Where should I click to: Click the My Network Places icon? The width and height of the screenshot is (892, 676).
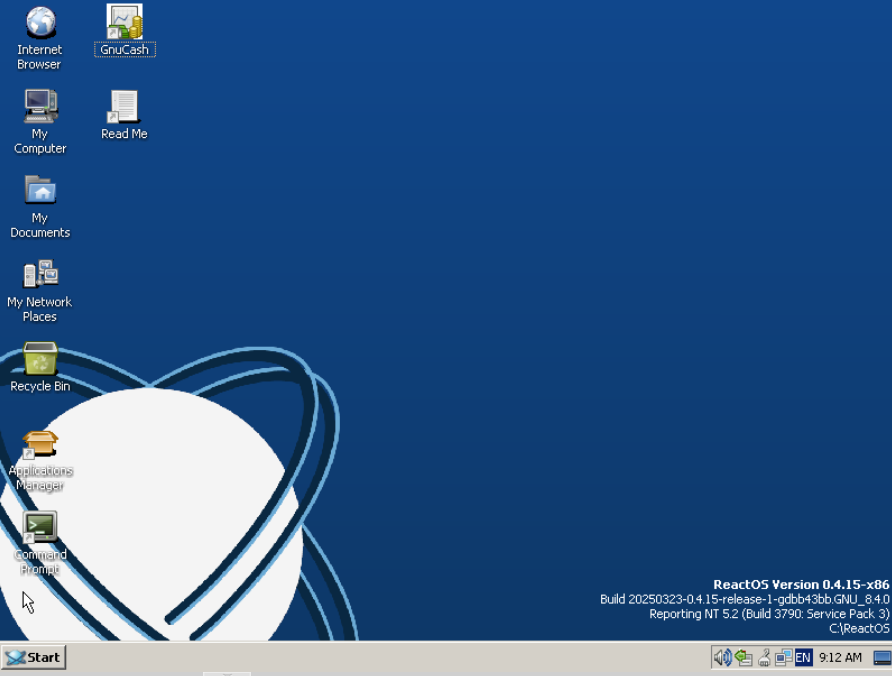(40, 276)
